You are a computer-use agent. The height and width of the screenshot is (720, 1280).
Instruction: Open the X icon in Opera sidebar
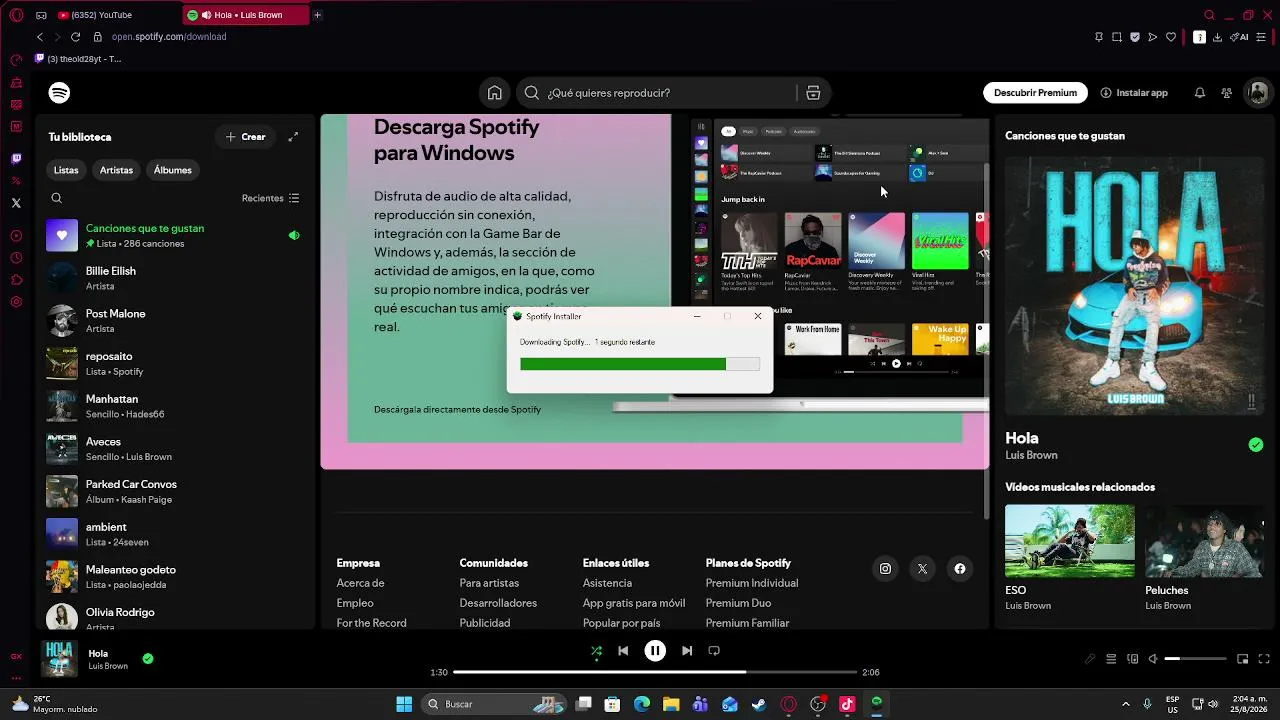(16, 203)
